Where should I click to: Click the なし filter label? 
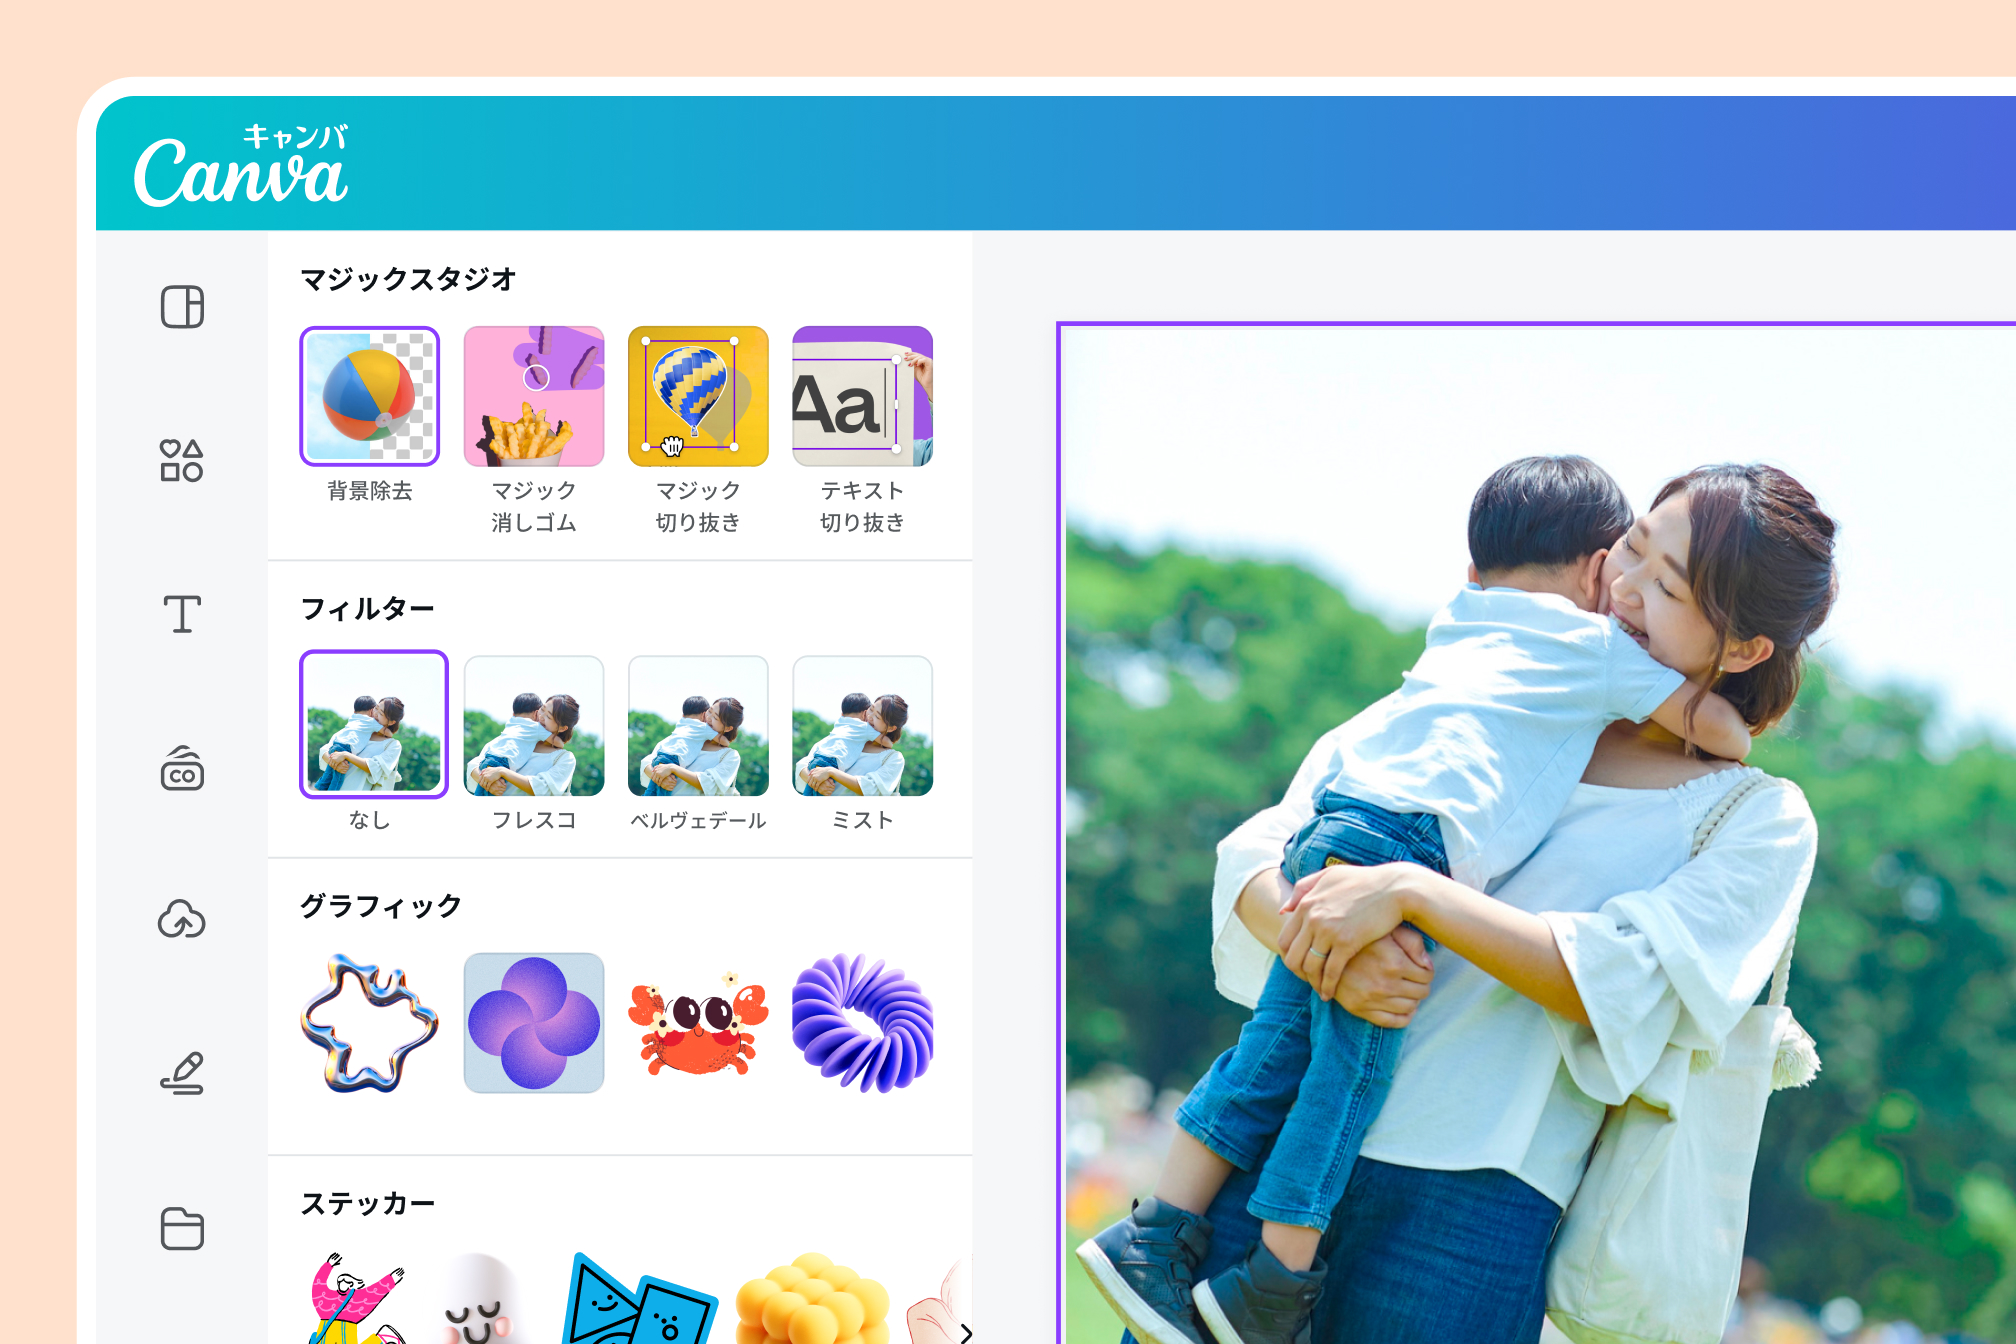(x=369, y=820)
